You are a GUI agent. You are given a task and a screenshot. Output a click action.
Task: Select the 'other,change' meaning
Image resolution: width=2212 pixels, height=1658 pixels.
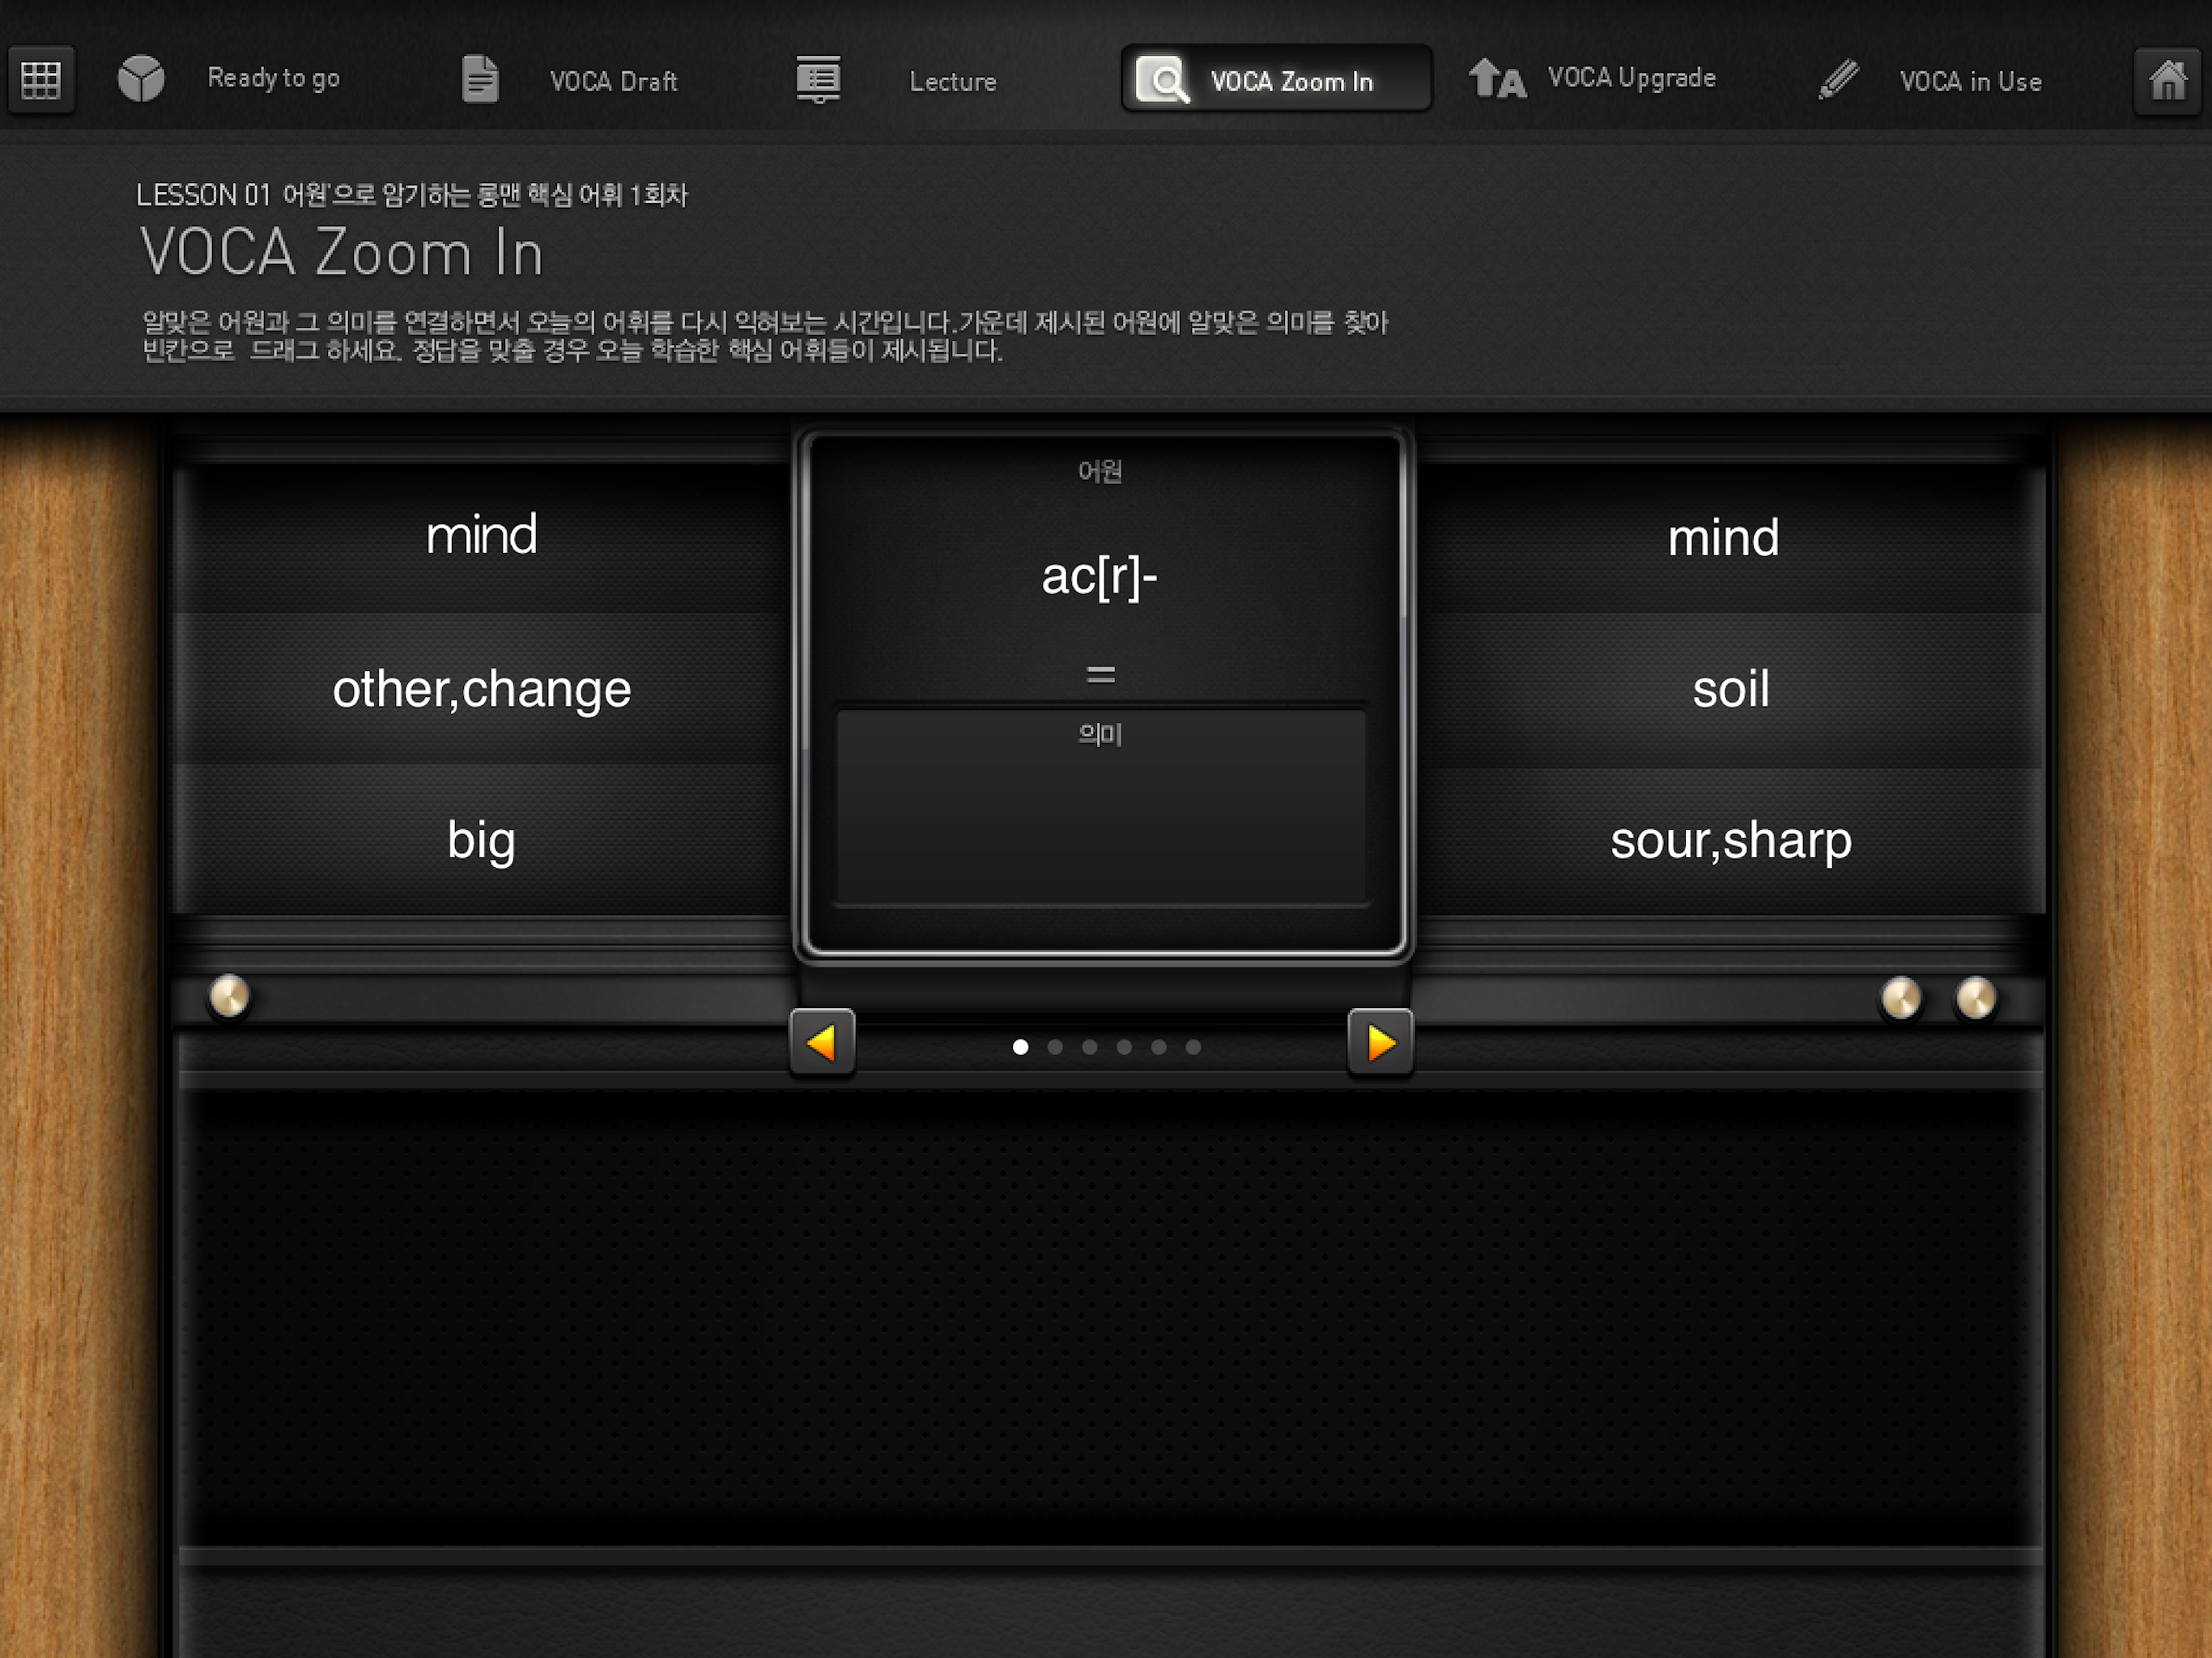[x=482, y=689]
